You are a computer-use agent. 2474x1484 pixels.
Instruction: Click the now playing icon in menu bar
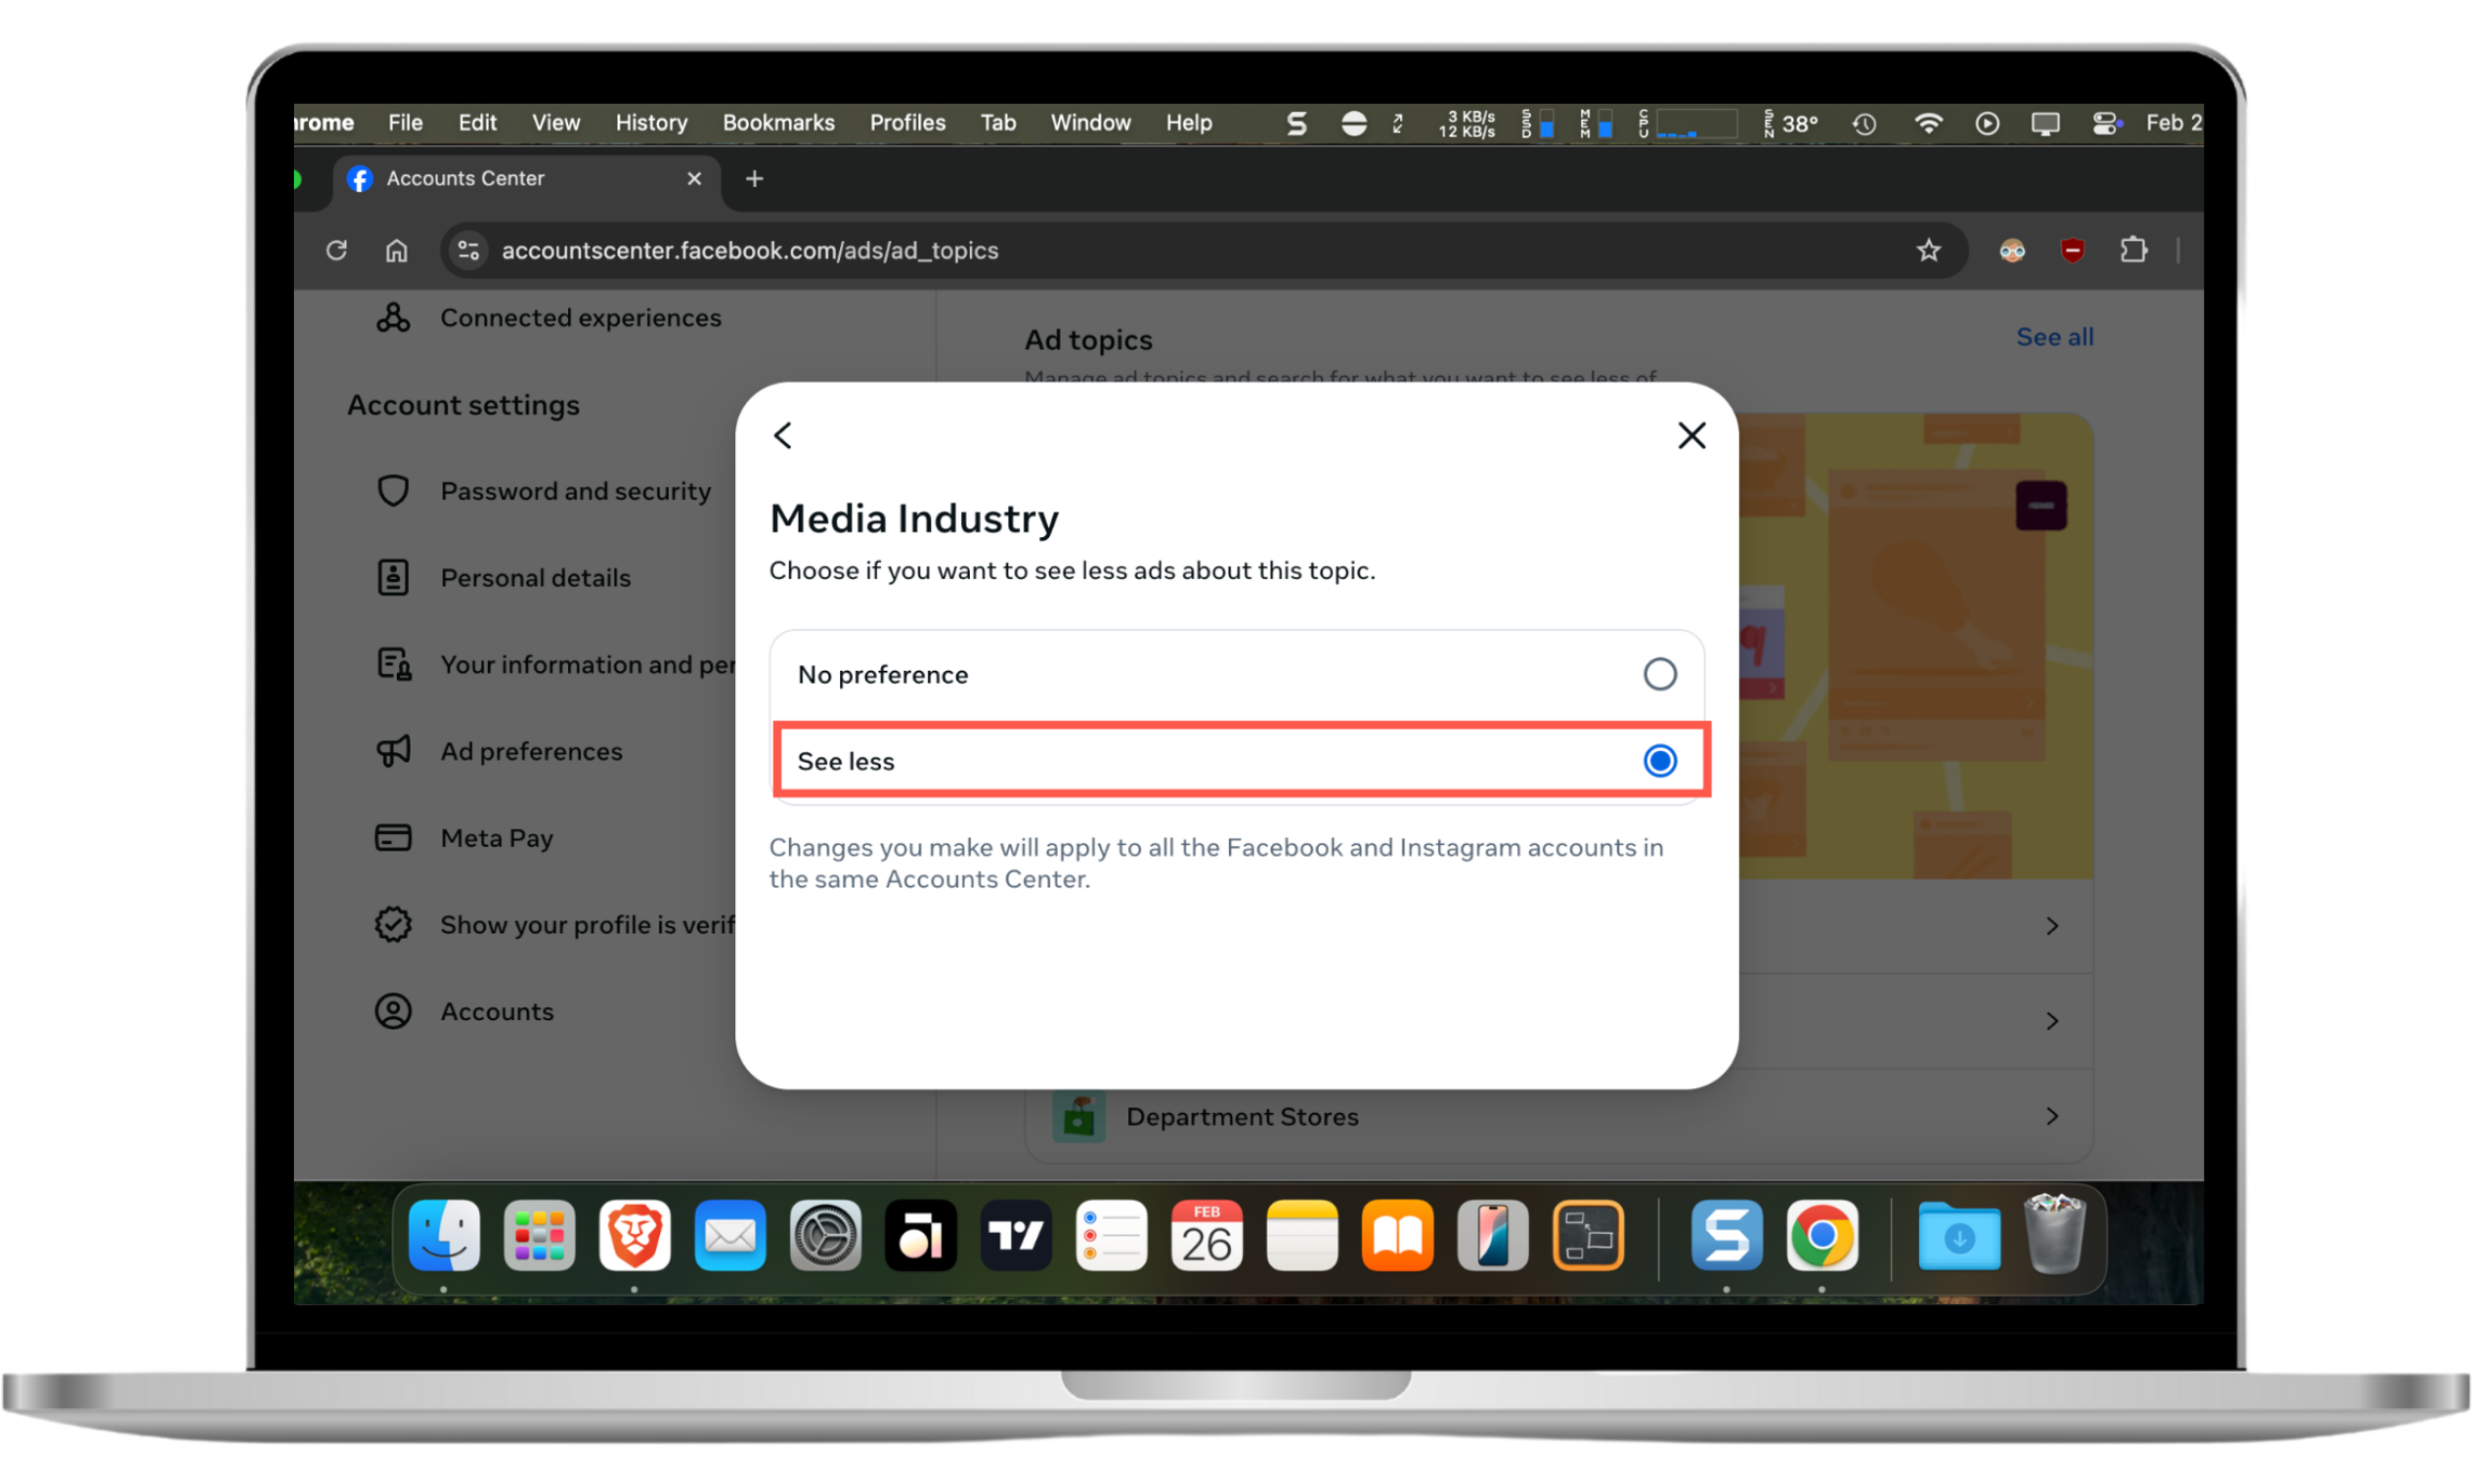coord(1987,124)
